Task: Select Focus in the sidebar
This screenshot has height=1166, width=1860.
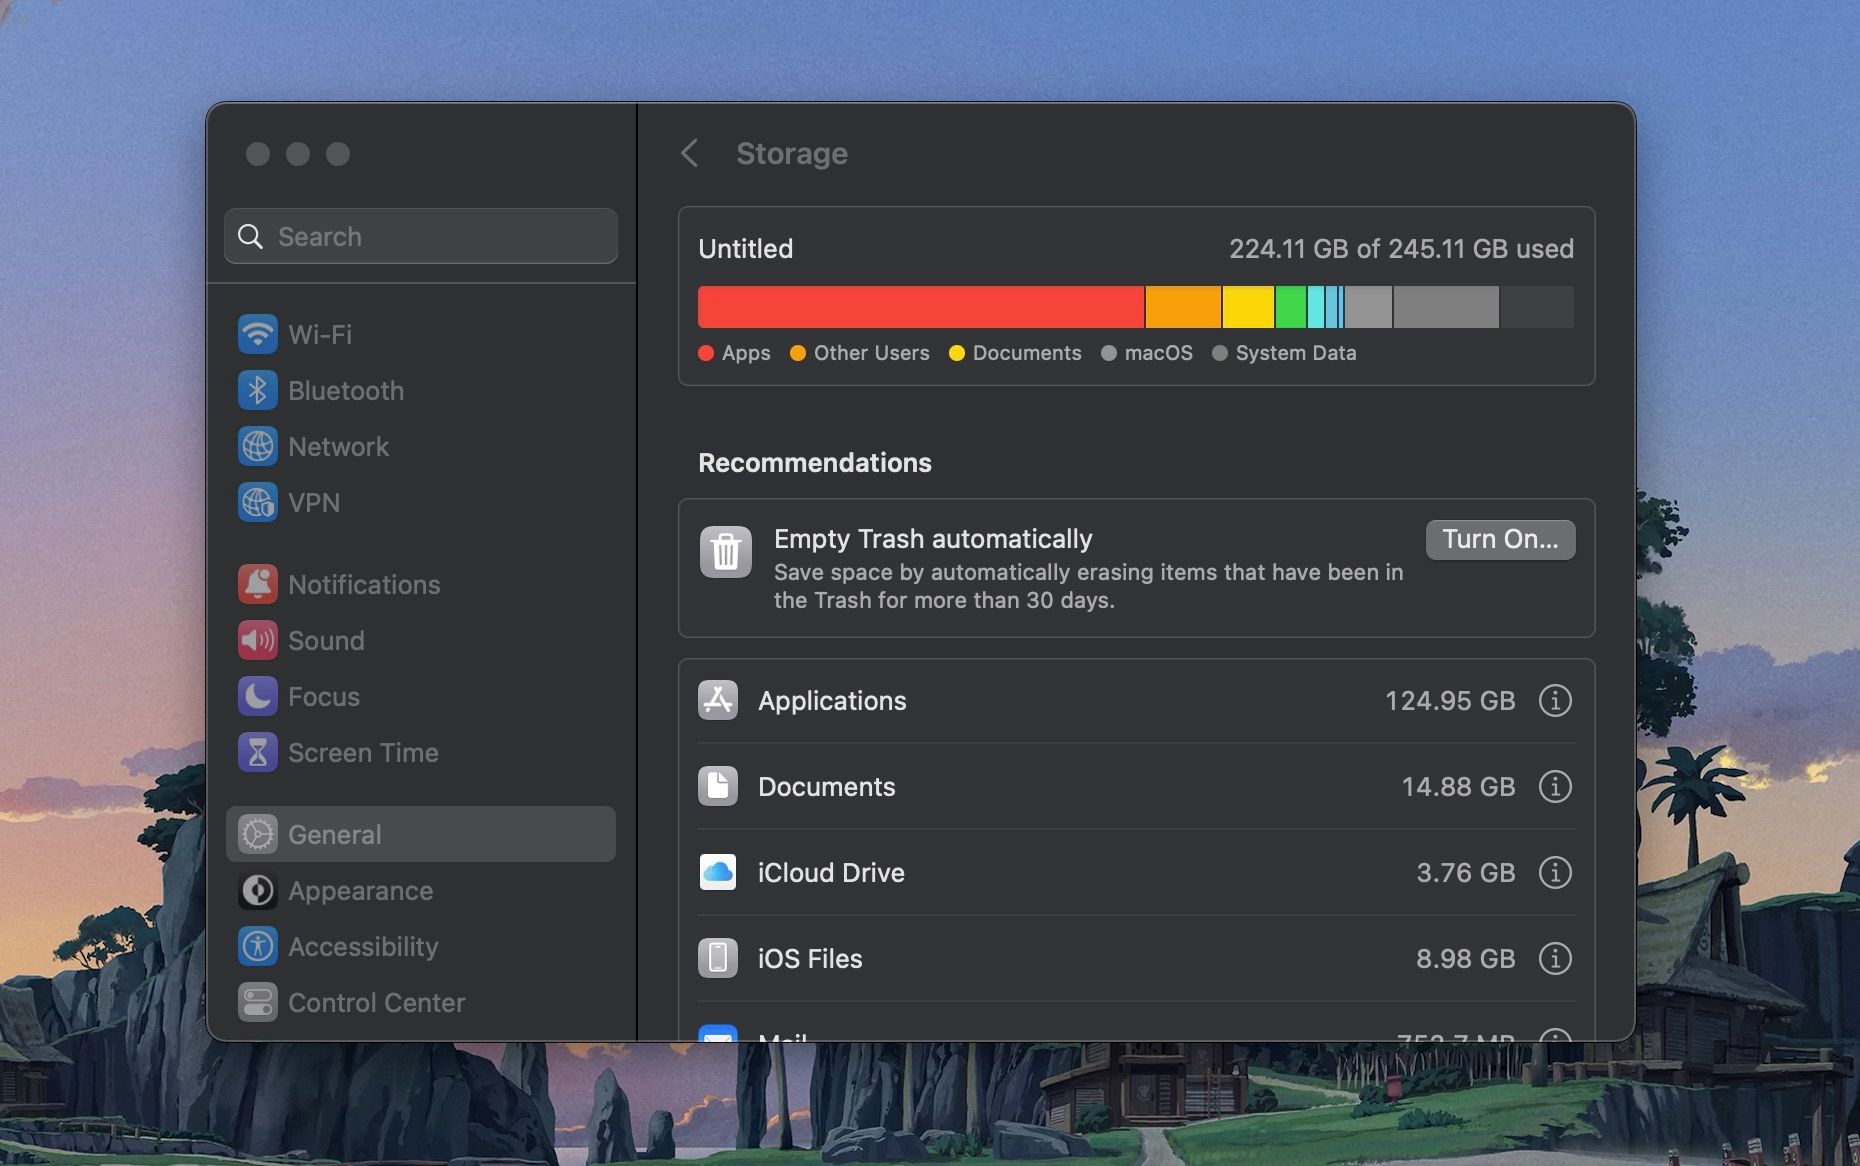Action: (x=323, y=696)
